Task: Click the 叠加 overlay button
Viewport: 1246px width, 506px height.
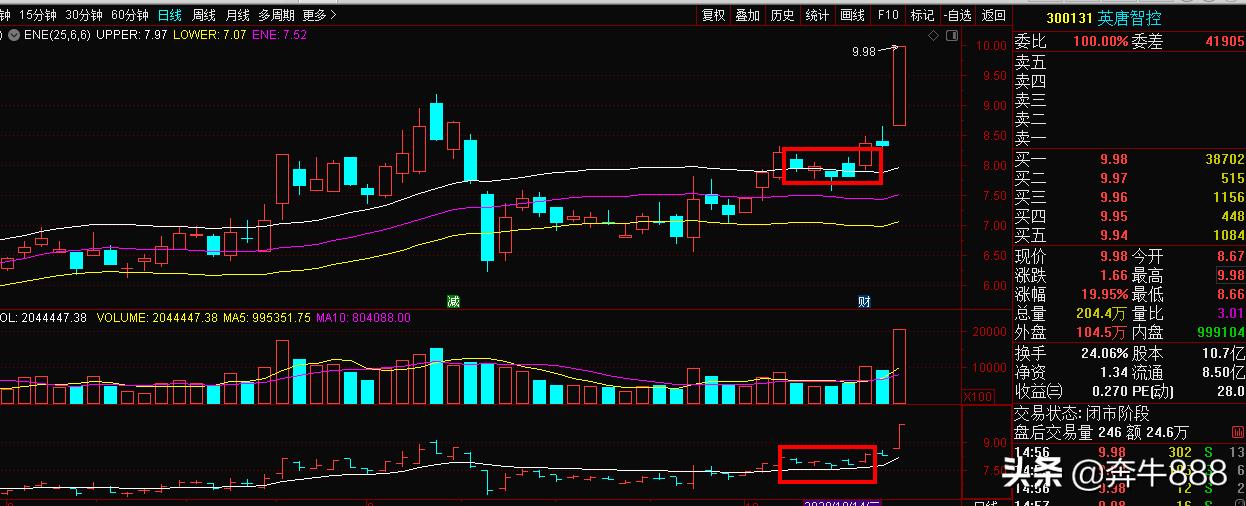Action: tap(748, 15)
